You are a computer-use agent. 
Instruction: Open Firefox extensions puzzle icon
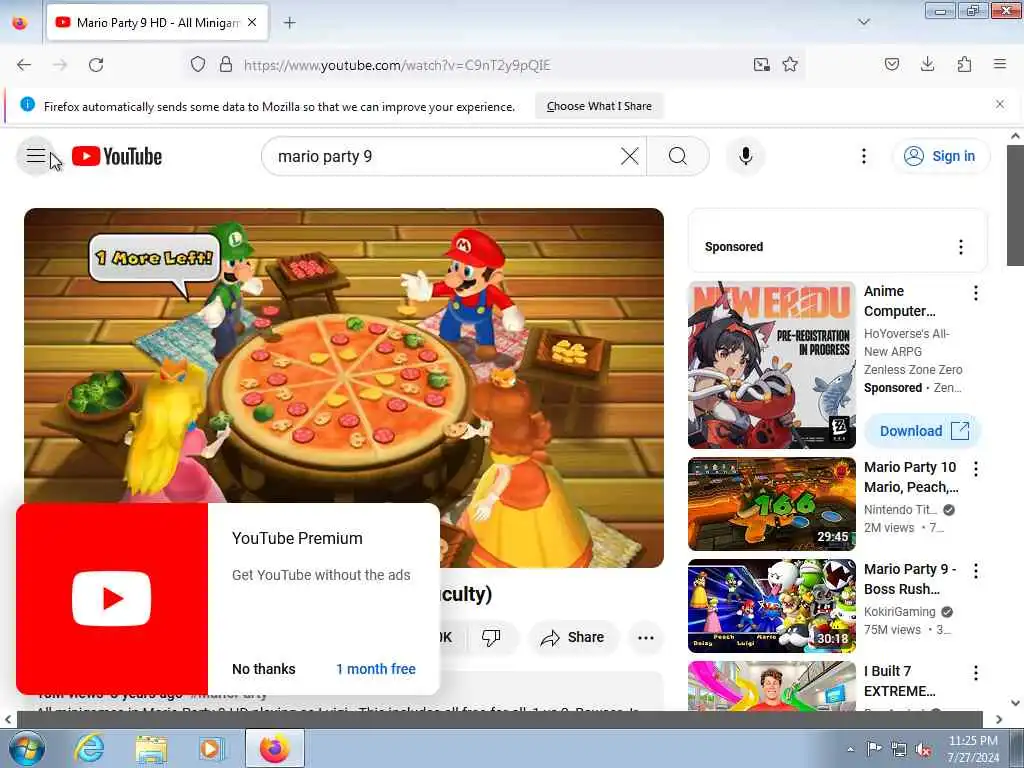[964, 64]
